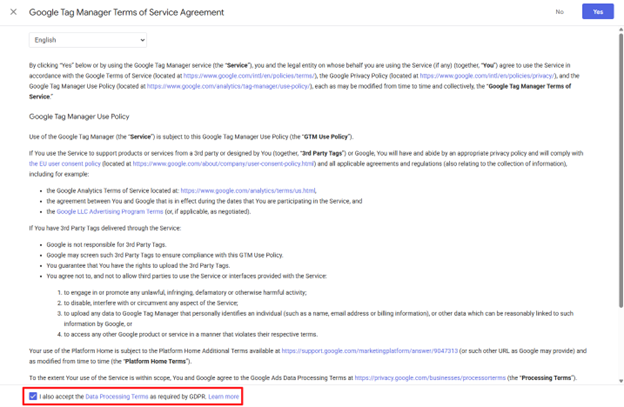Screen dimensions: 624x407
Task: Open the businesses processorterms privacy link
Action: coord(430,378)
